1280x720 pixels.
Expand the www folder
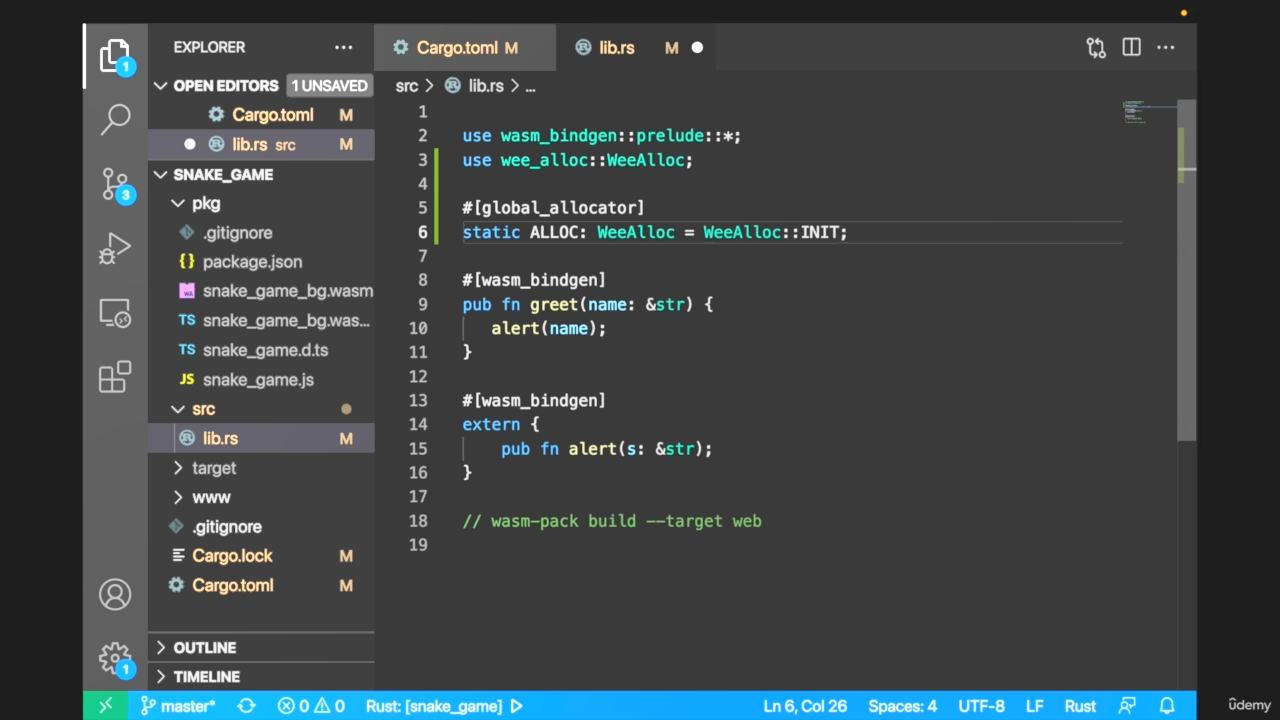210,497
